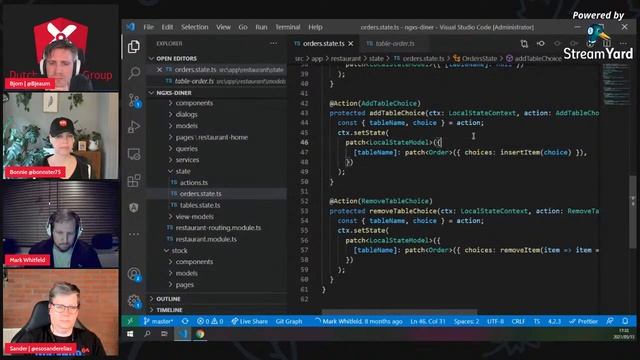This screenshot has width=640, height=360.
Task: Open the Go menu
Action: click(243, 27)
